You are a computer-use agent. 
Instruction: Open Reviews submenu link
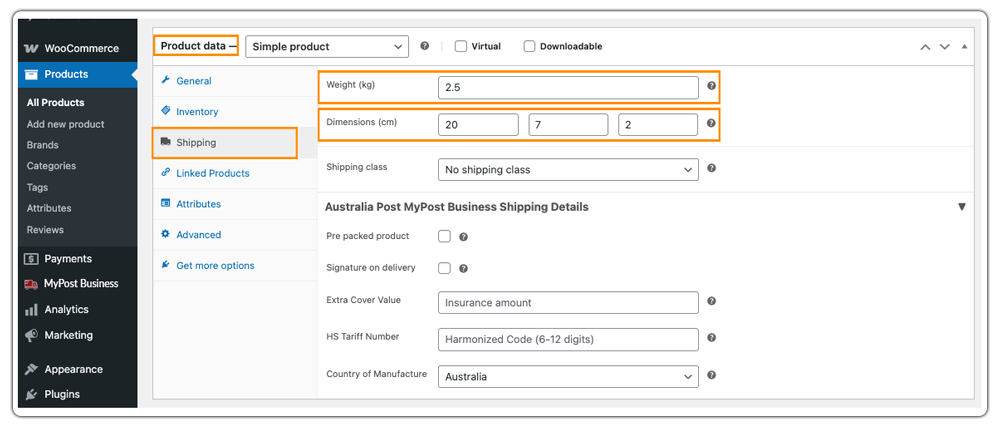[x=45, y=230]
